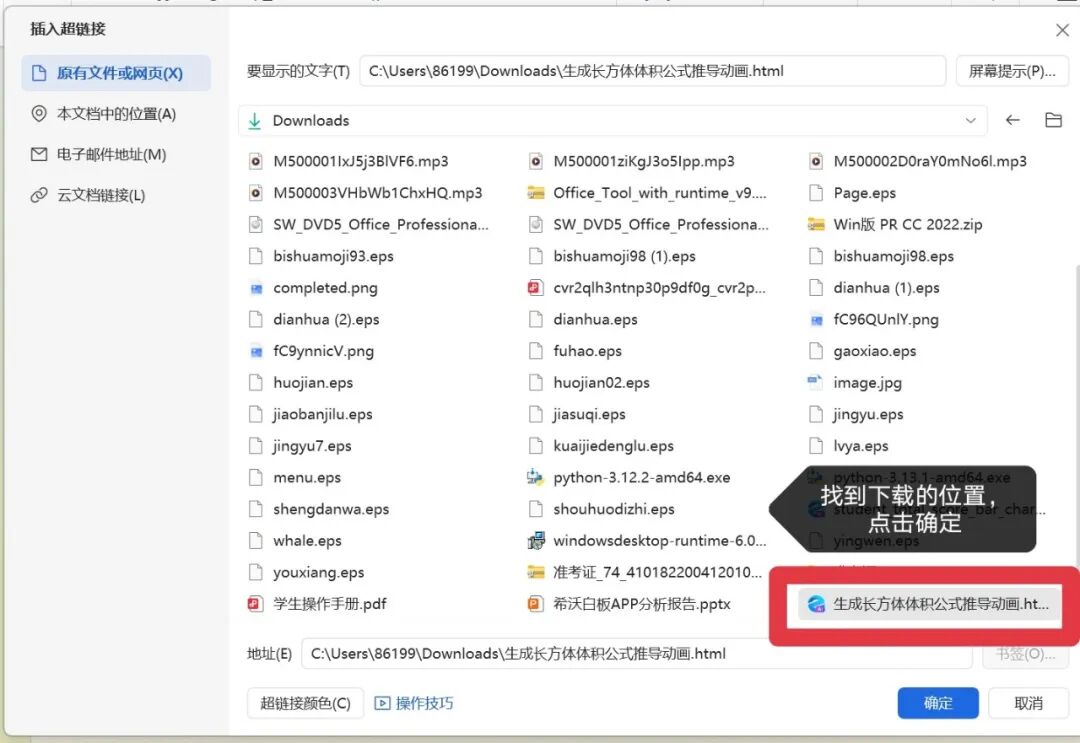Click the back navigation arrow

(1013, 119)
